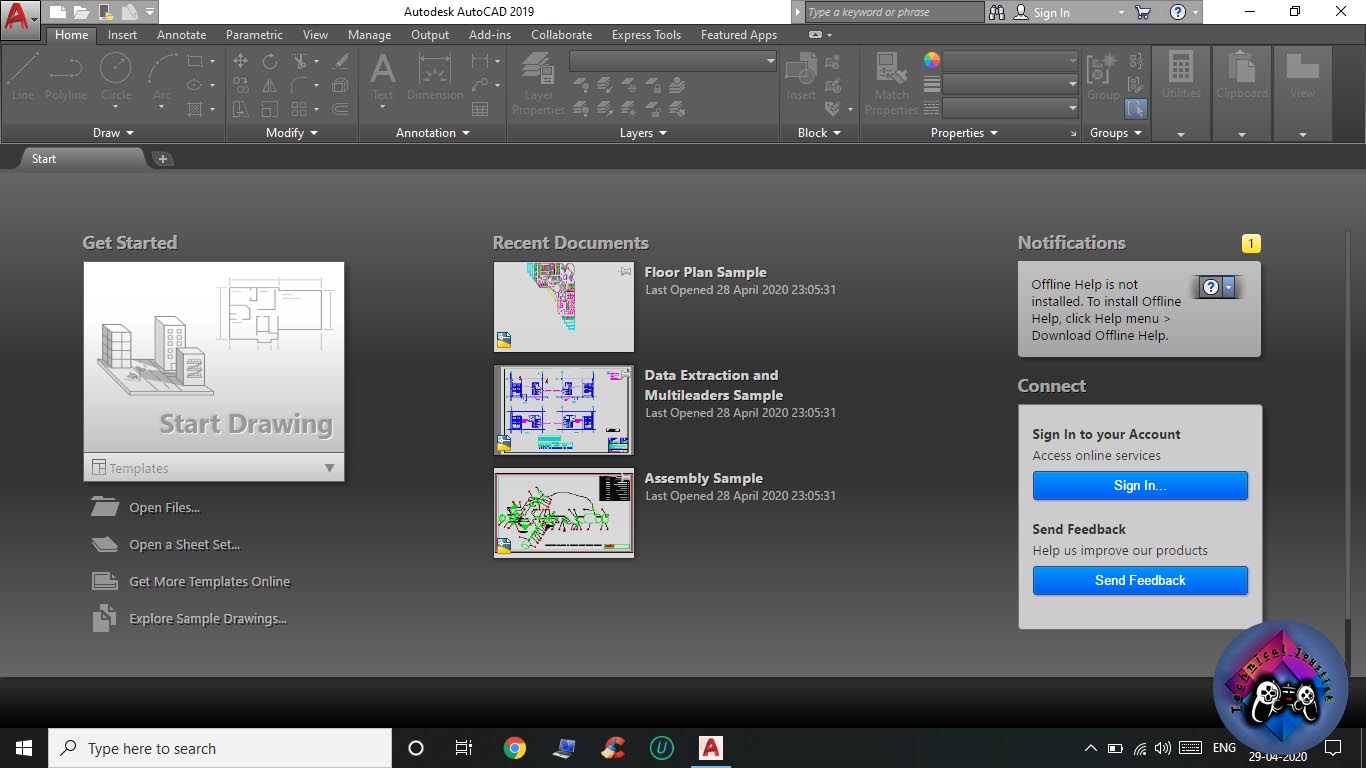The width and height of the screenshot is (1366, 768).
Task: Pin the Floor Plan Sample document
Action: [x=626, y=271]
